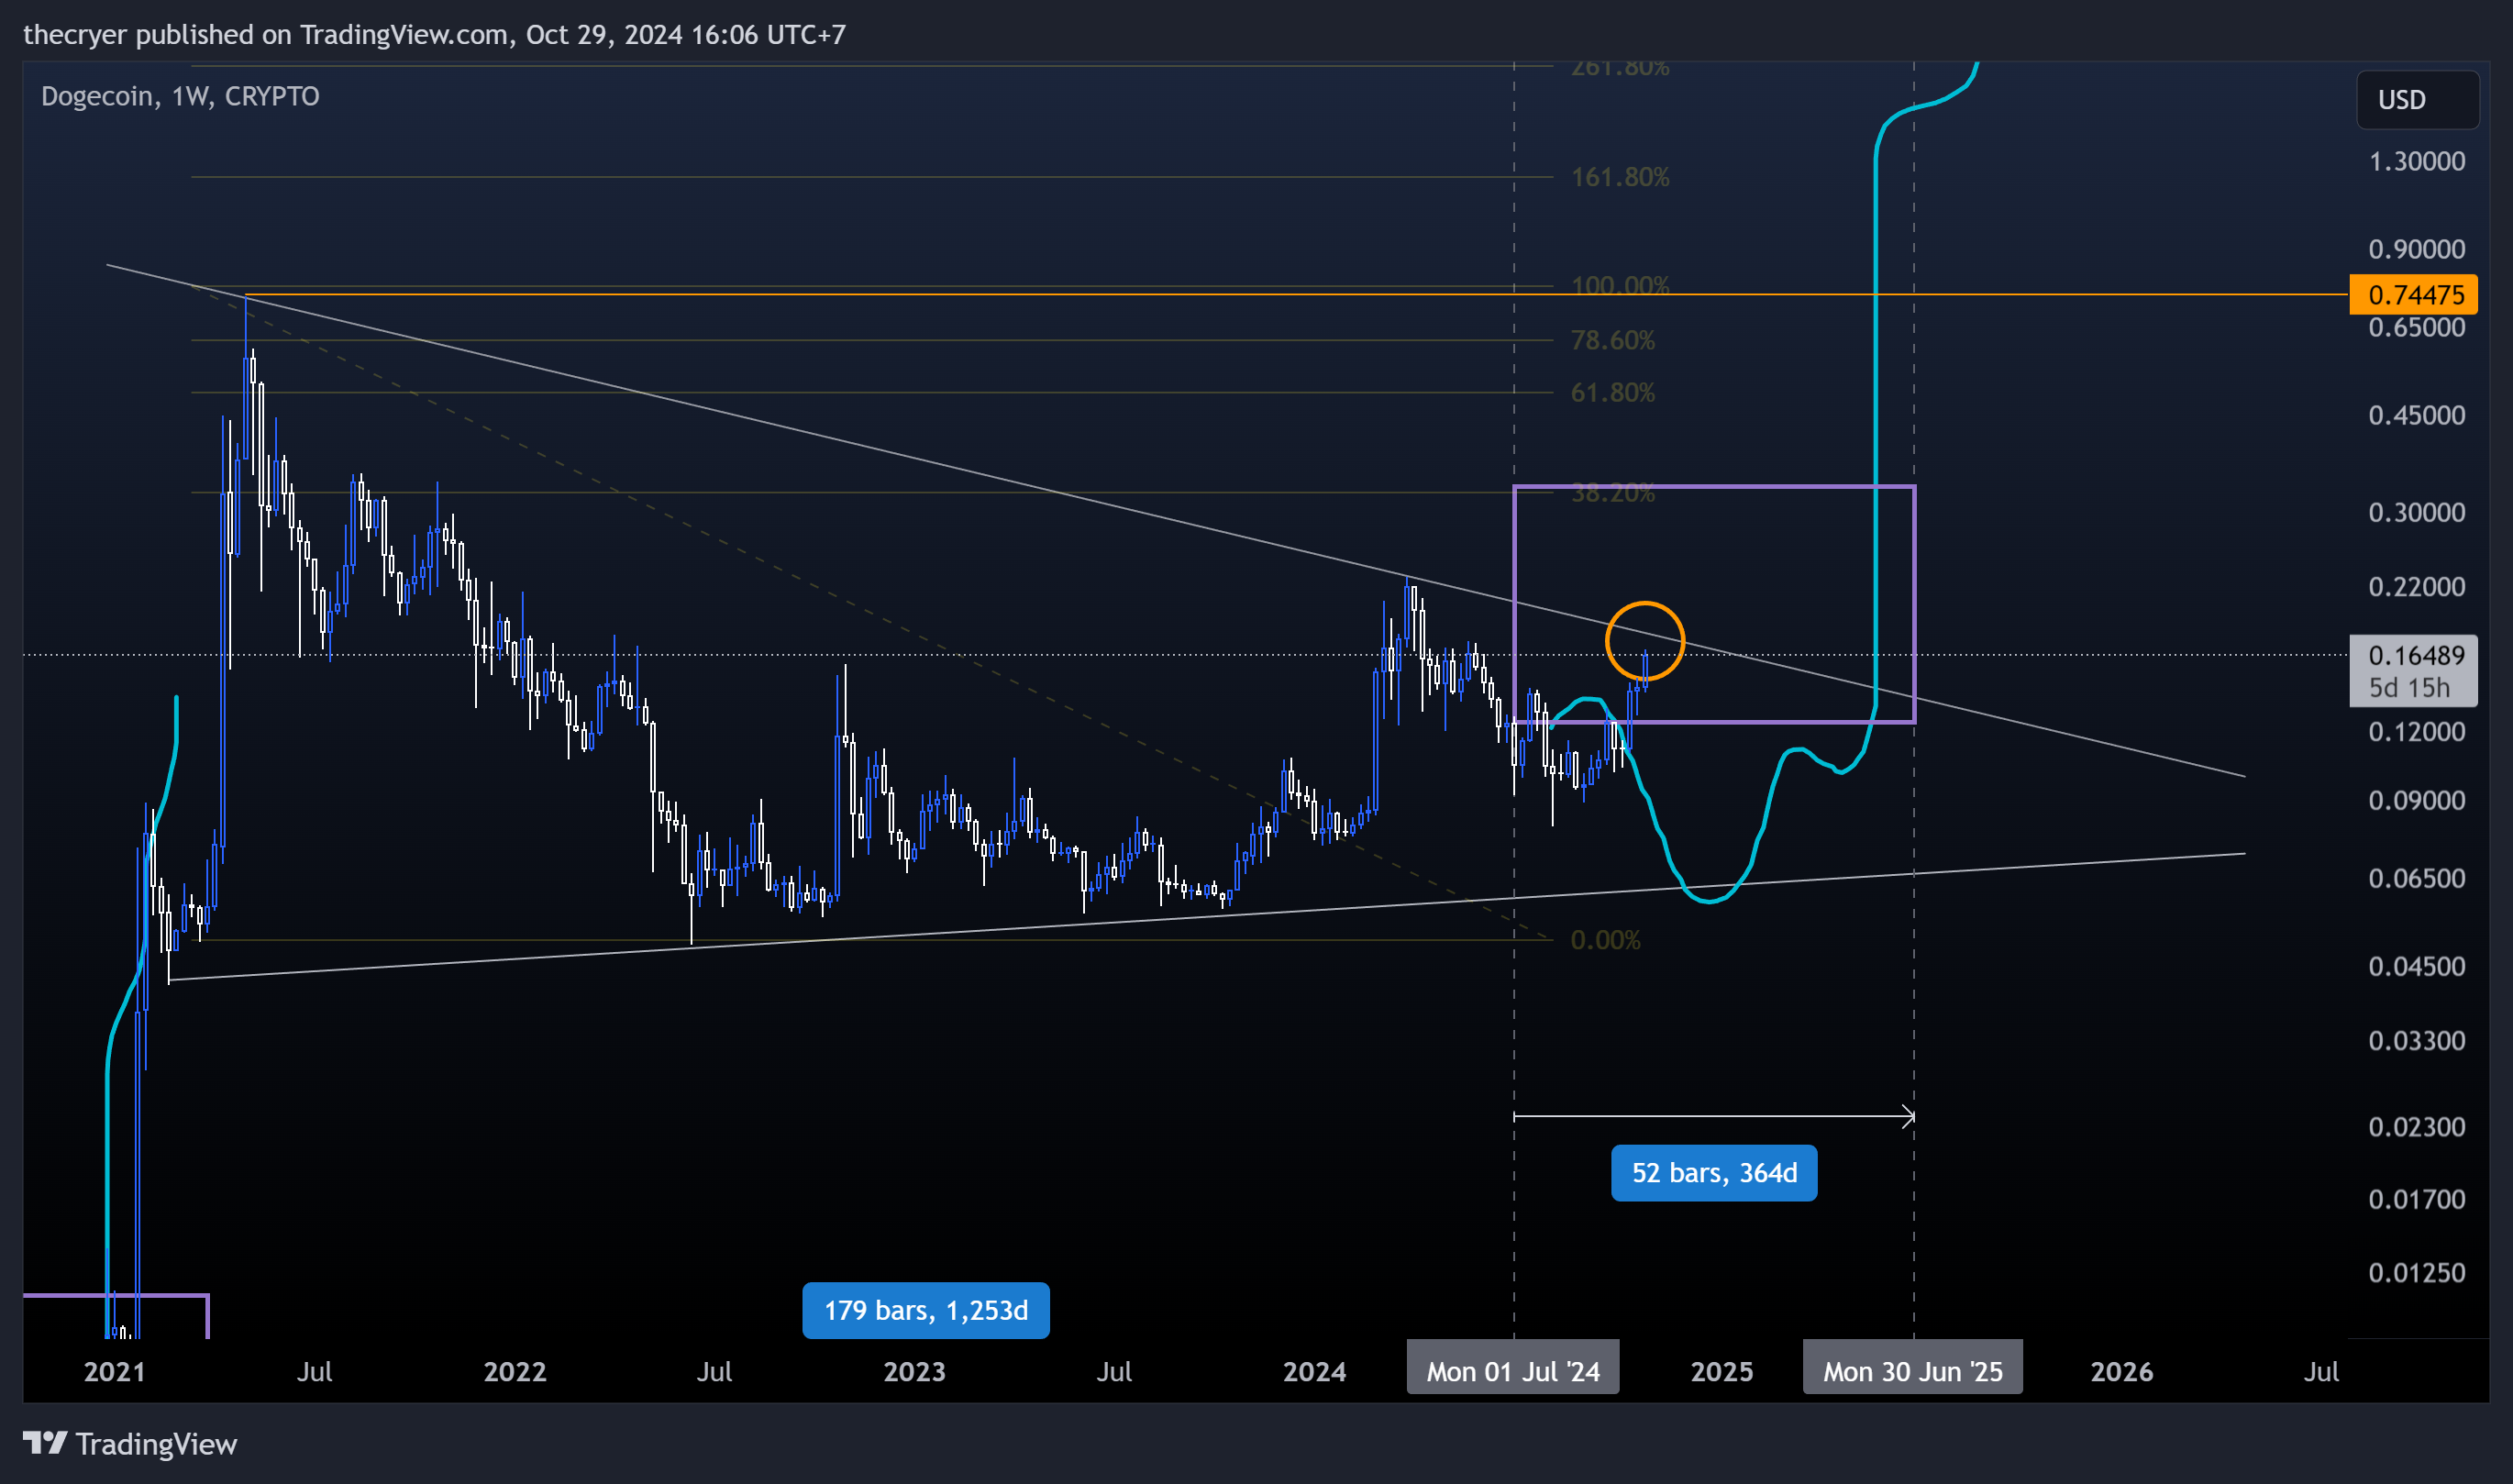Viewport: 2513px width, 1484px height.
Task: Click the 61.80% Fibonacci level label
Action: point(1612,392)
